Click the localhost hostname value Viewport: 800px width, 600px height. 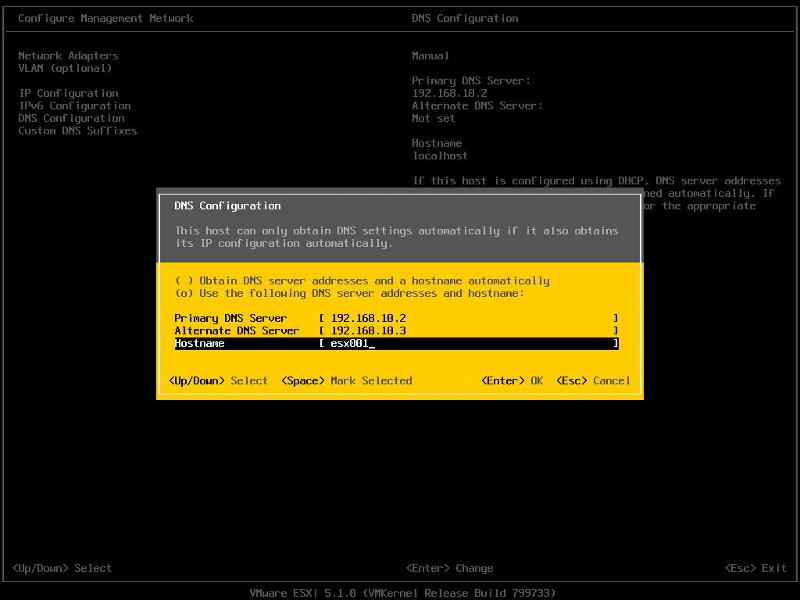(440, 156)
